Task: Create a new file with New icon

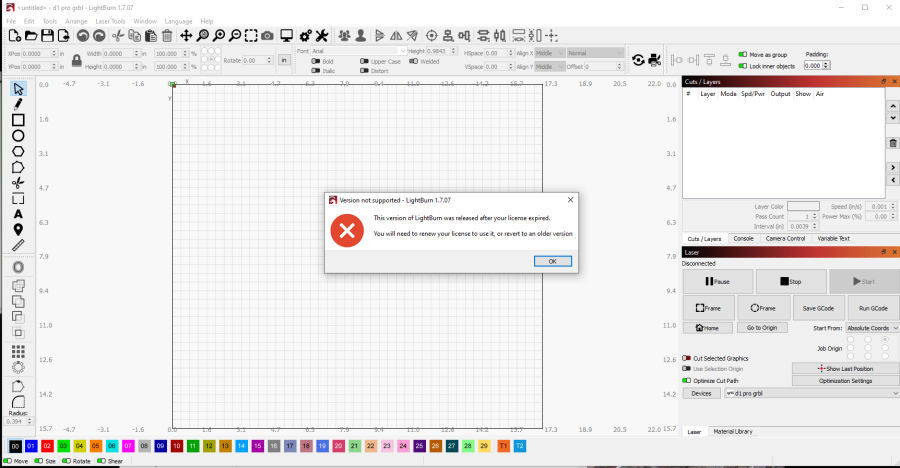Action: tap(15, 36)
